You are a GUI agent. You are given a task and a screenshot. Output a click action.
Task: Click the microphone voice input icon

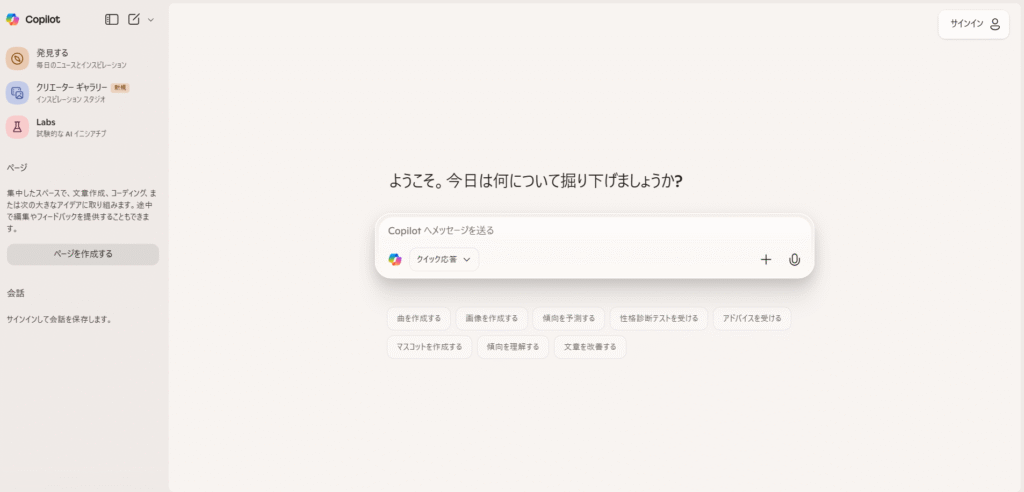point(794,260)
